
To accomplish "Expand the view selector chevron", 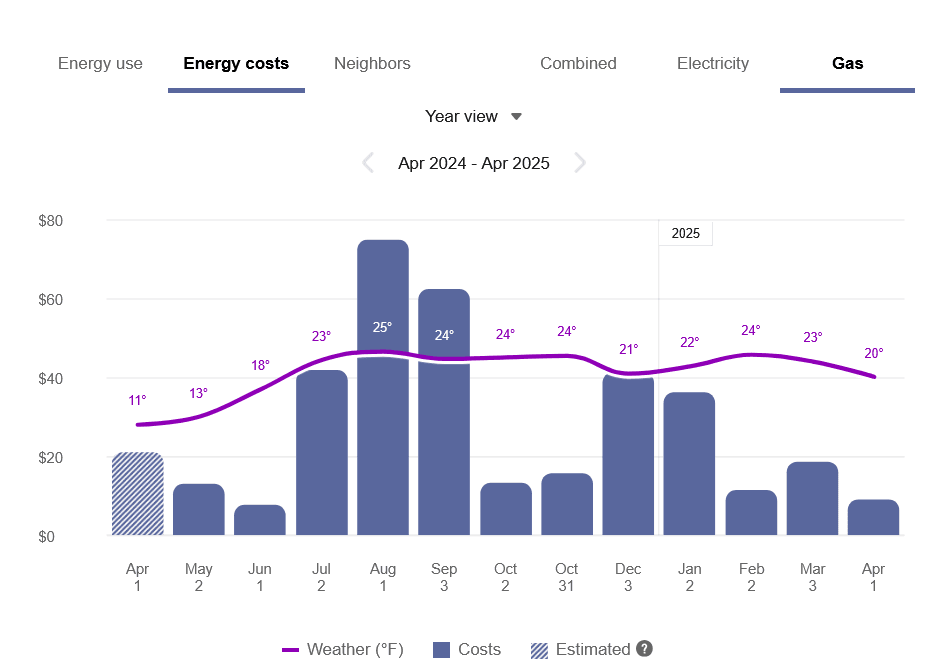I will coord(516,116).
